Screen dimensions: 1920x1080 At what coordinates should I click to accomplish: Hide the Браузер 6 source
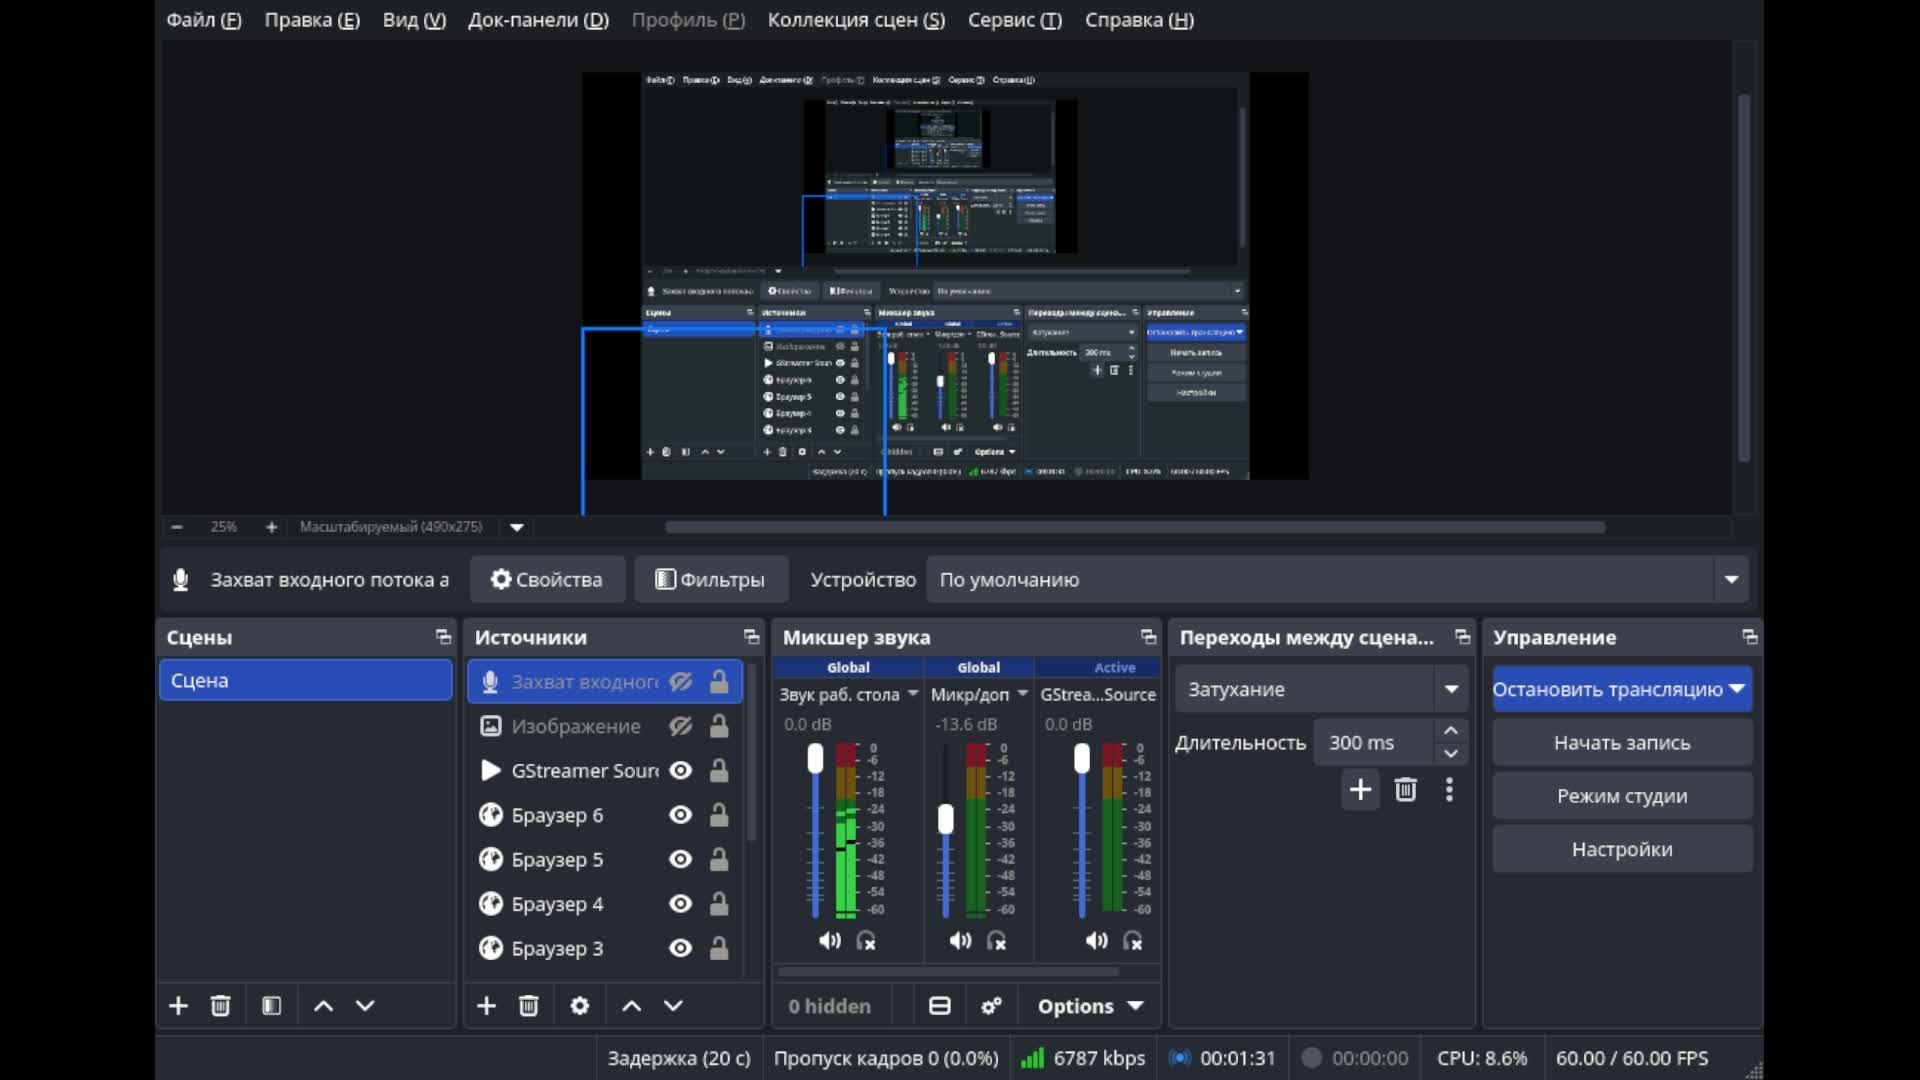[681, 815]
